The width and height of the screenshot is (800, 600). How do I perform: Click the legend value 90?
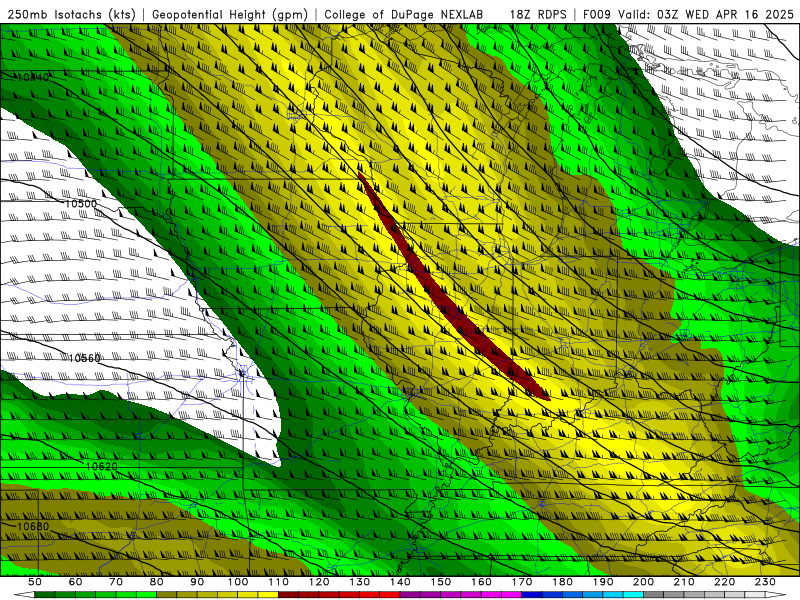pyautogui.click(x=197, y=582)
